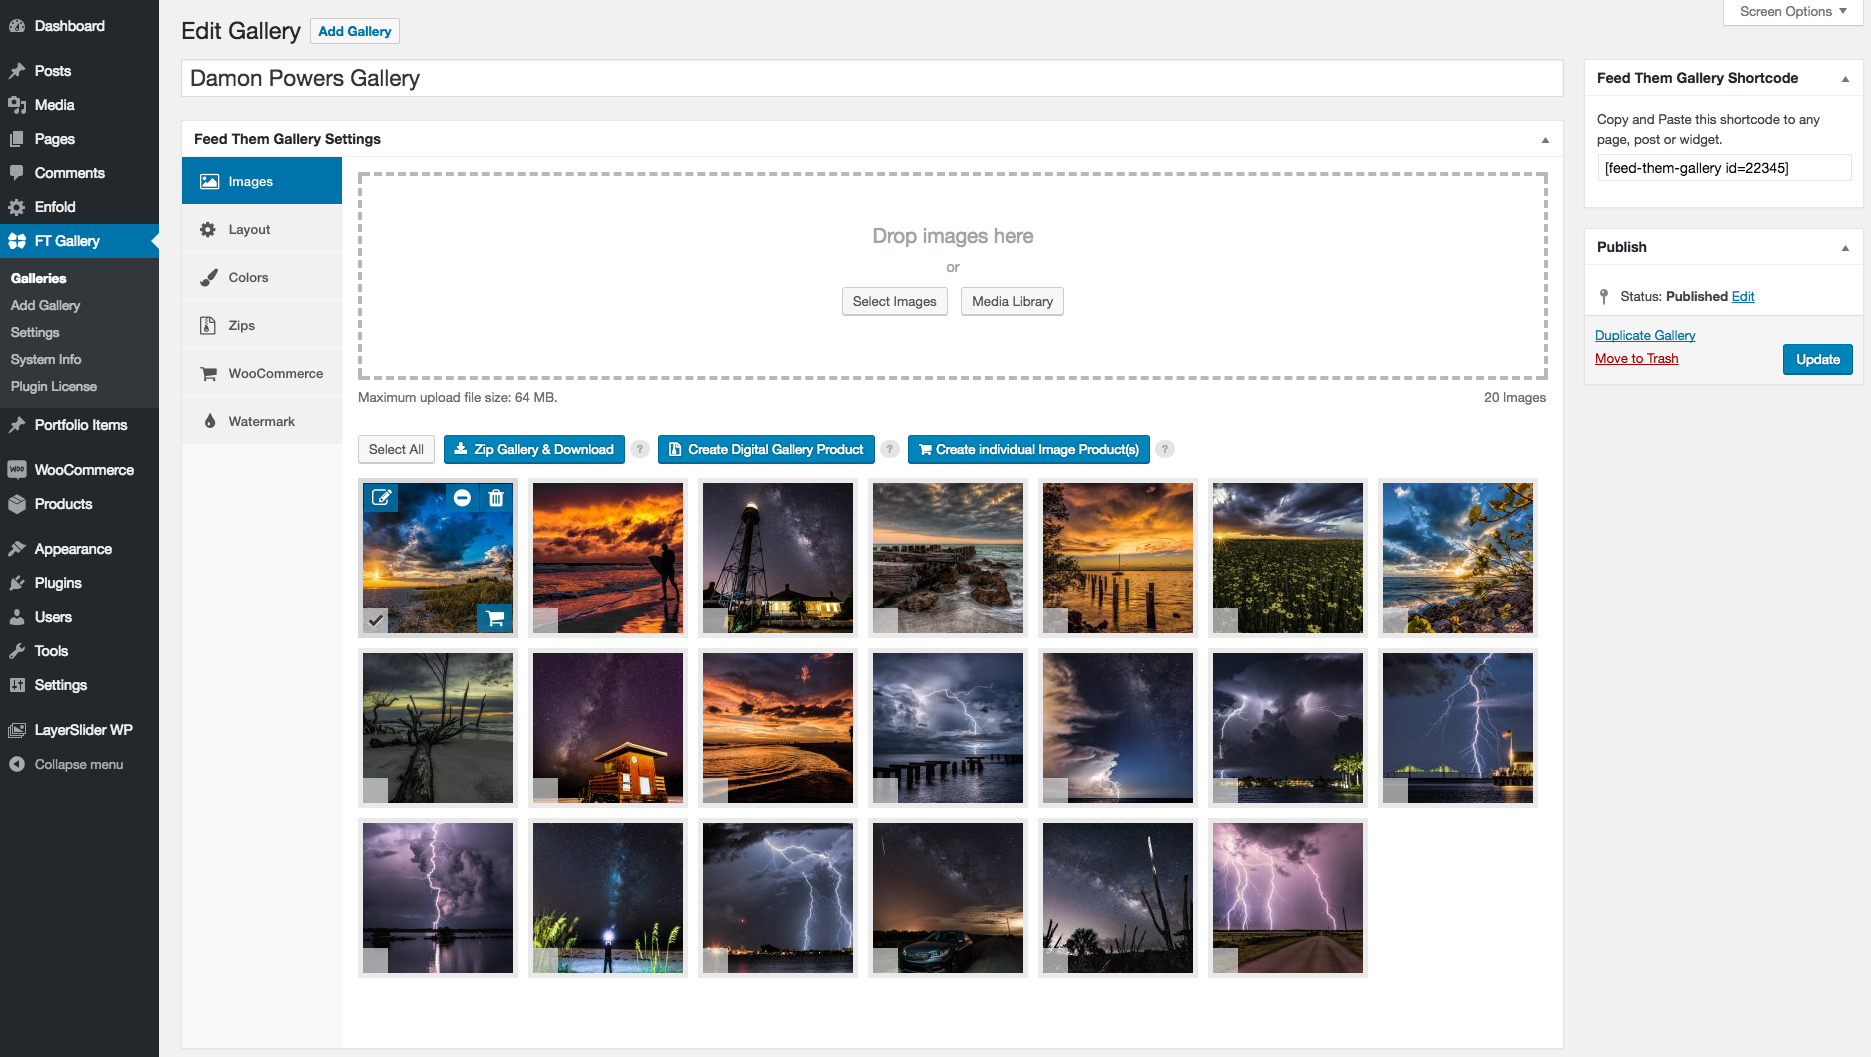Click the Users person icon
Screen dimensions: 1871x1057
click(x=17, y=617)
